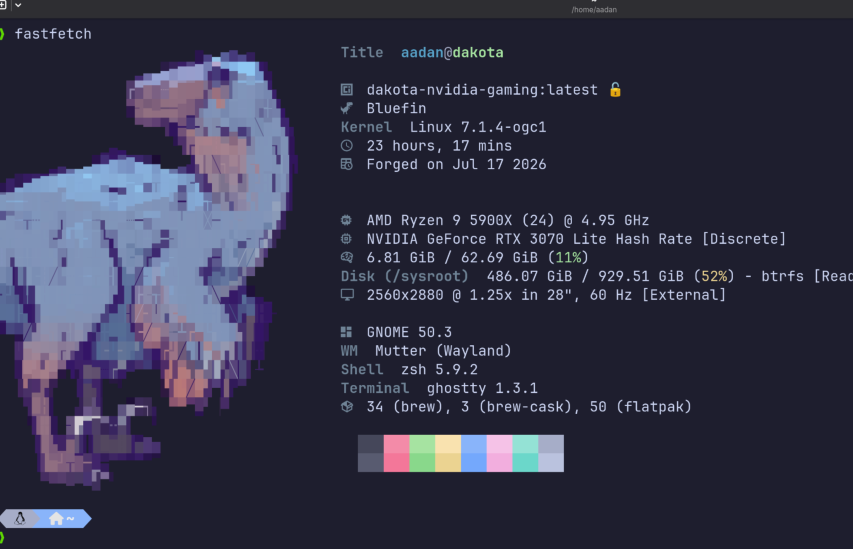Click the fastfetch command text

(53, 34)
